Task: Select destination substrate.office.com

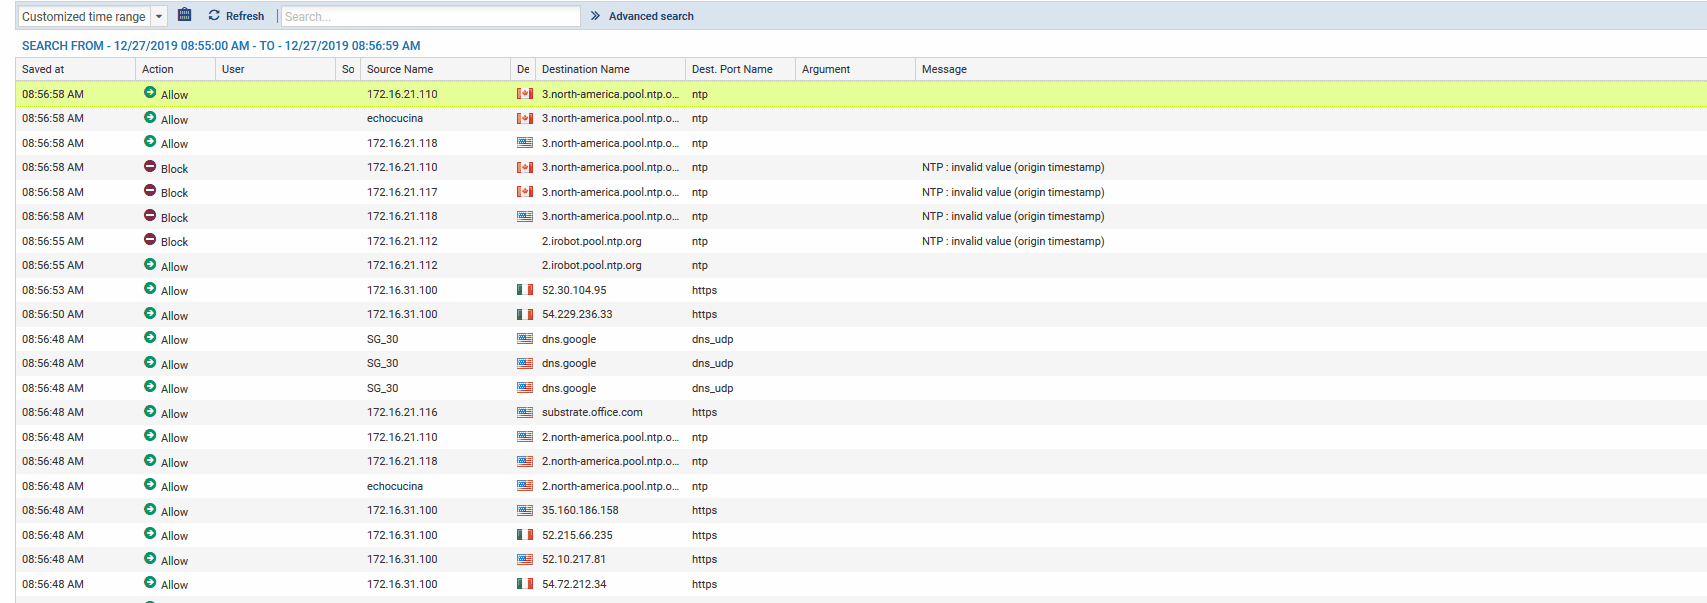Action: click(592, 412)
